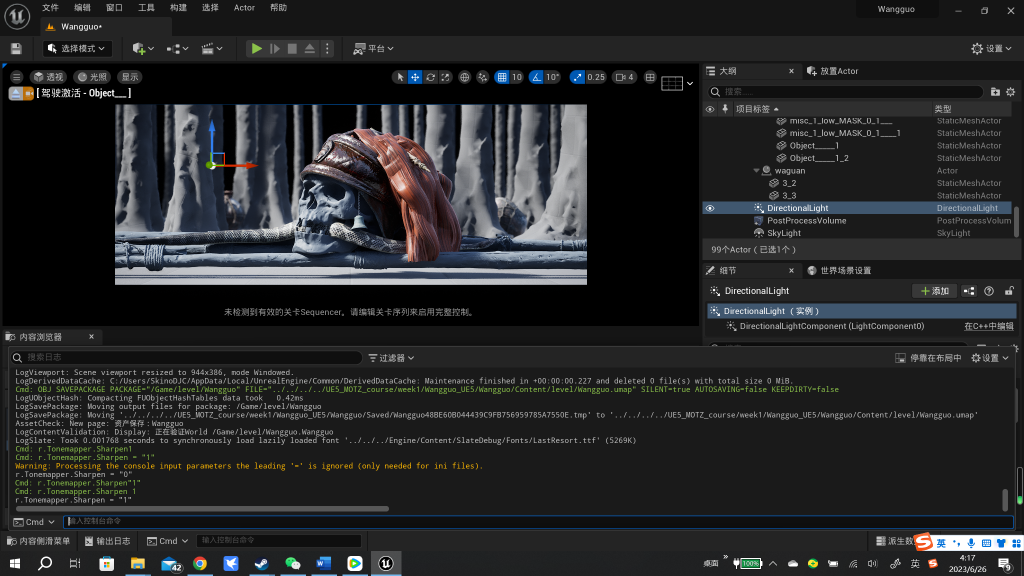Open outliner settings gear
The height and width of the screenshot is (576, 1024).
click(1010, 92)
